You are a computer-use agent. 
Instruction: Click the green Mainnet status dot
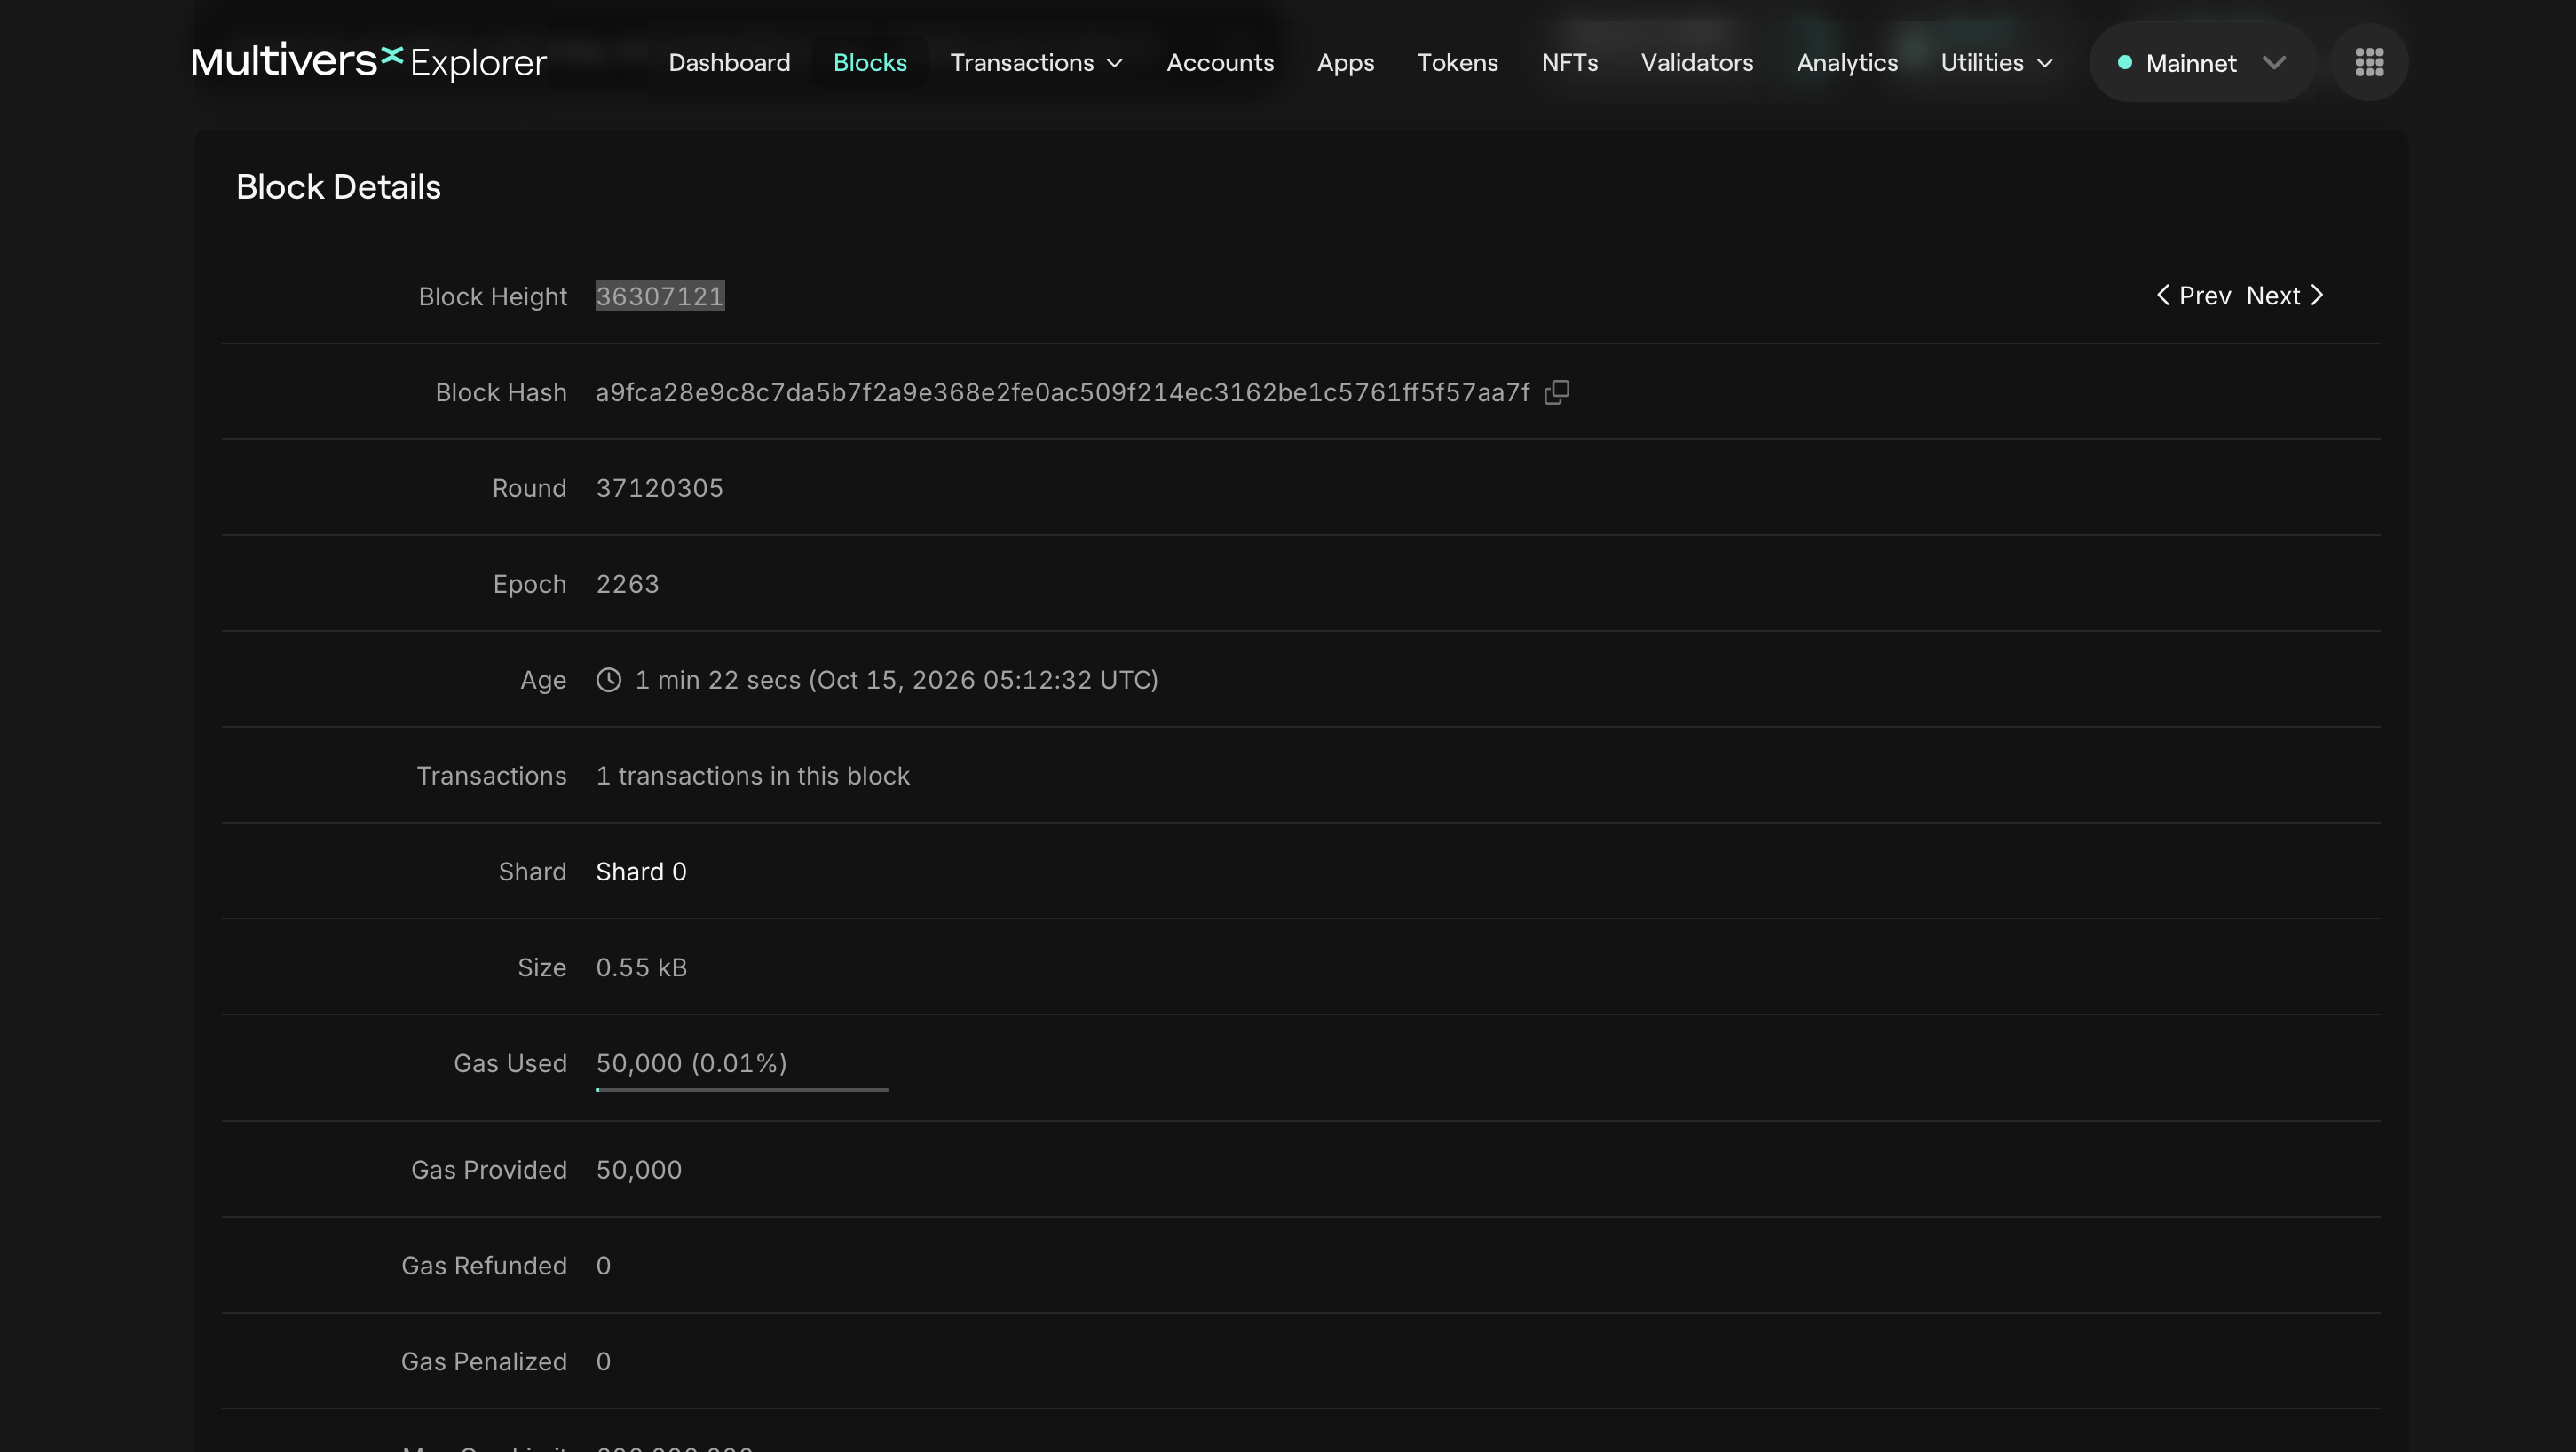click(x=2125, y=62)
